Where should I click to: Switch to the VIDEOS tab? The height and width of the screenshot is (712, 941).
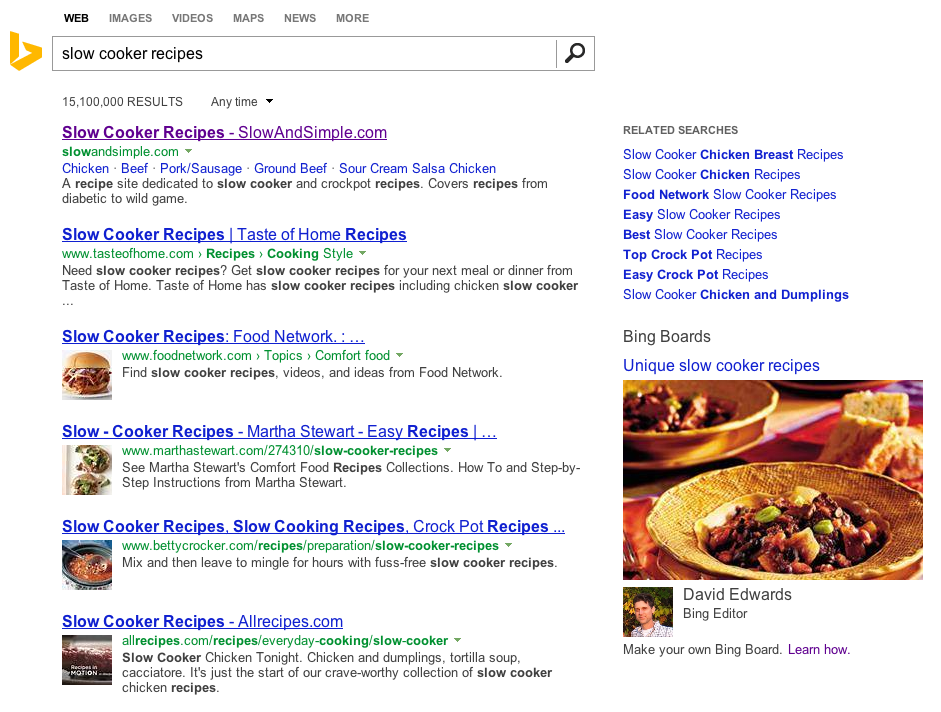coord(192,18)
